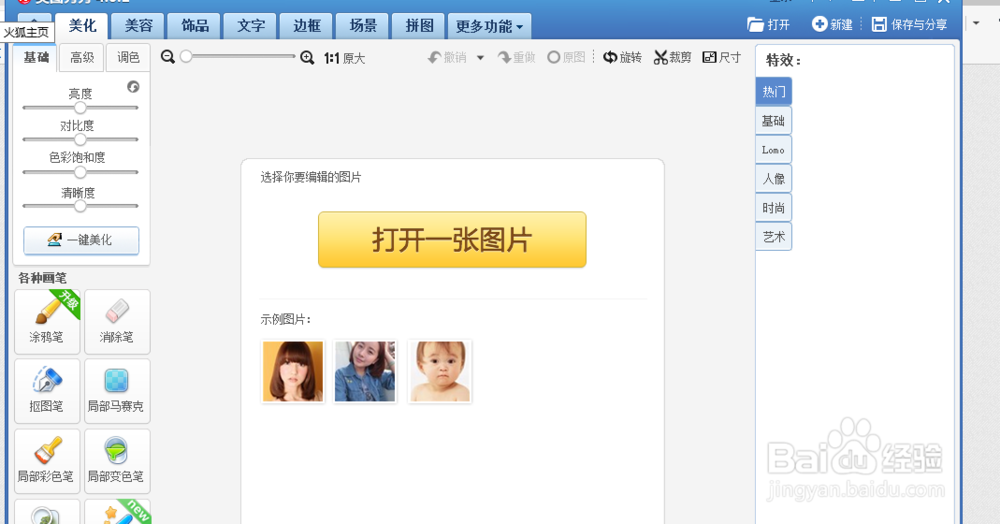The height and width of the screenshot is (524, 1000).
Task: Click the 清晰度 sharpness slider
Action: tap(80, 206)
